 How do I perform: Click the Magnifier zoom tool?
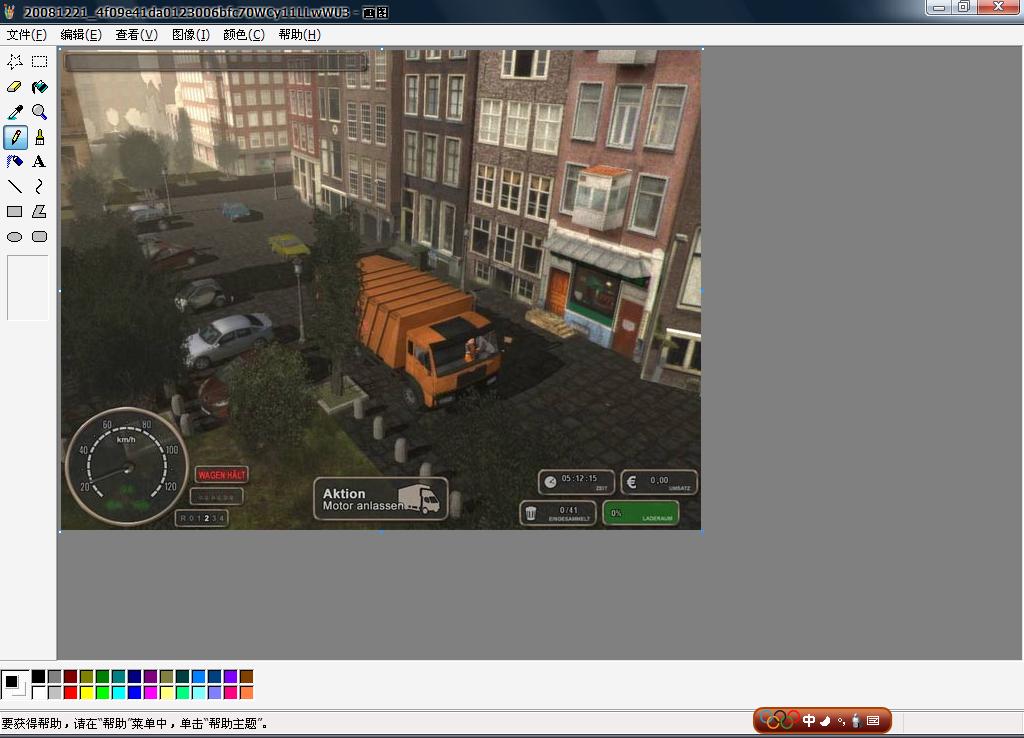[39, 112]
